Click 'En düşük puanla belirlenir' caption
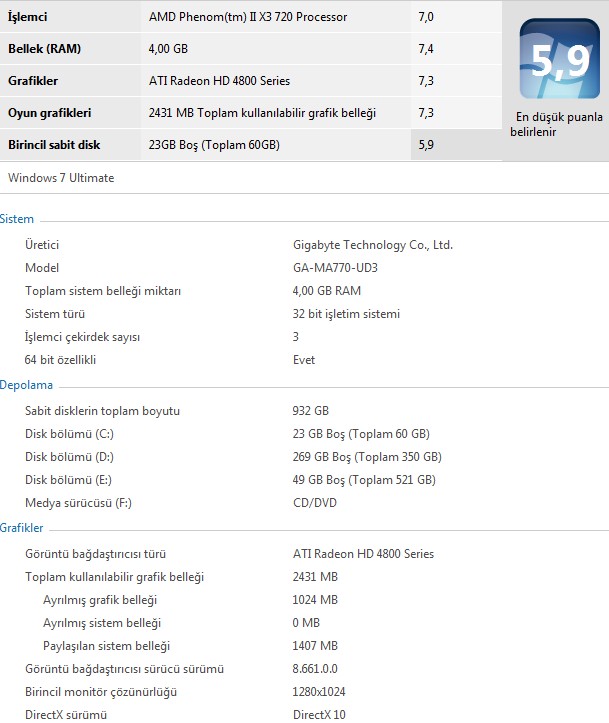Viewport: 609px width, 723px height. (556, 124)
